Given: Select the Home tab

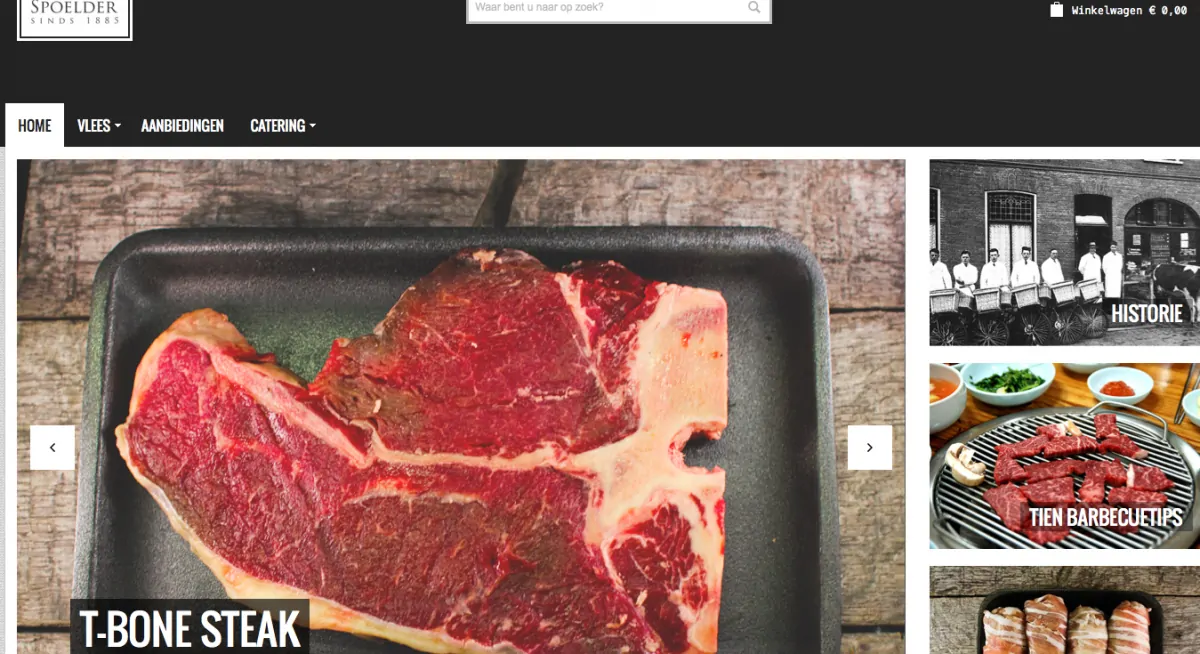Looking at the screenshot, I should [x=34, y=126].
